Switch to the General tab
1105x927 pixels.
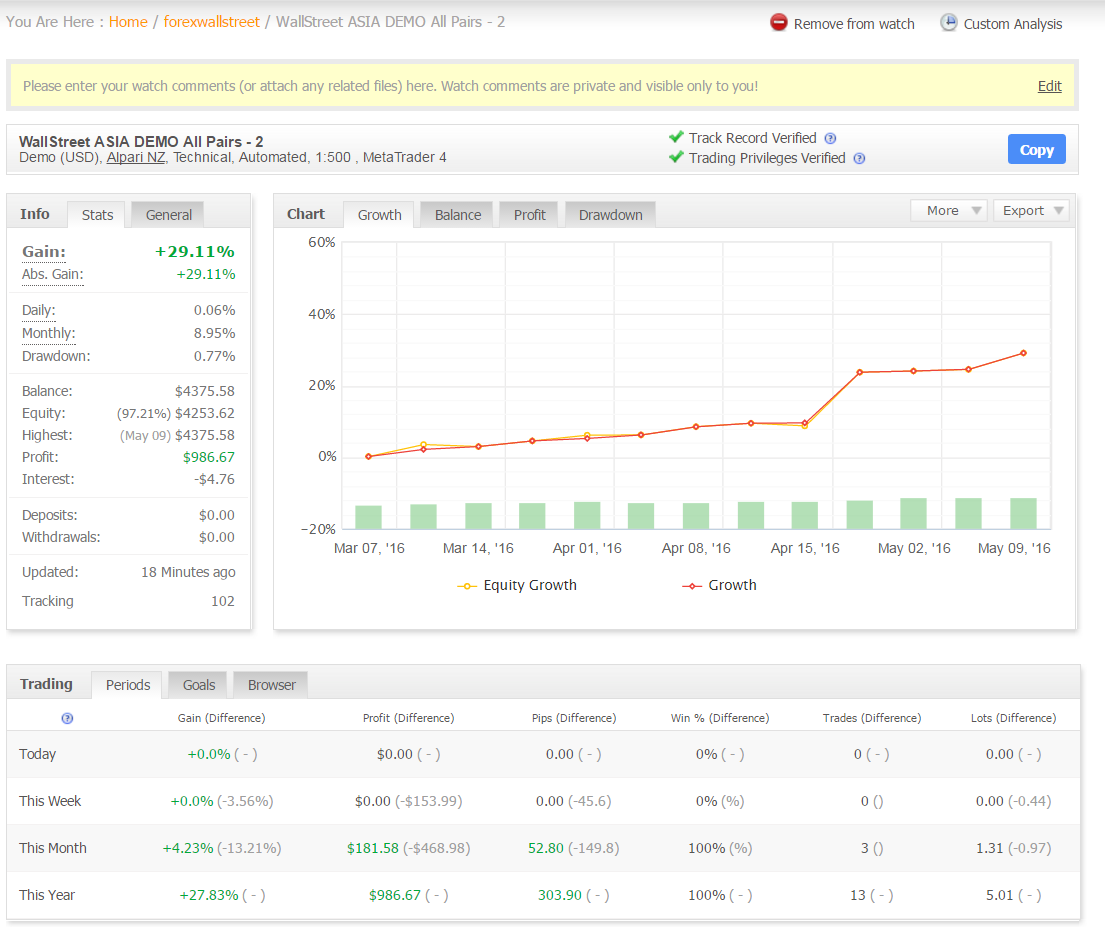point(168,215)
